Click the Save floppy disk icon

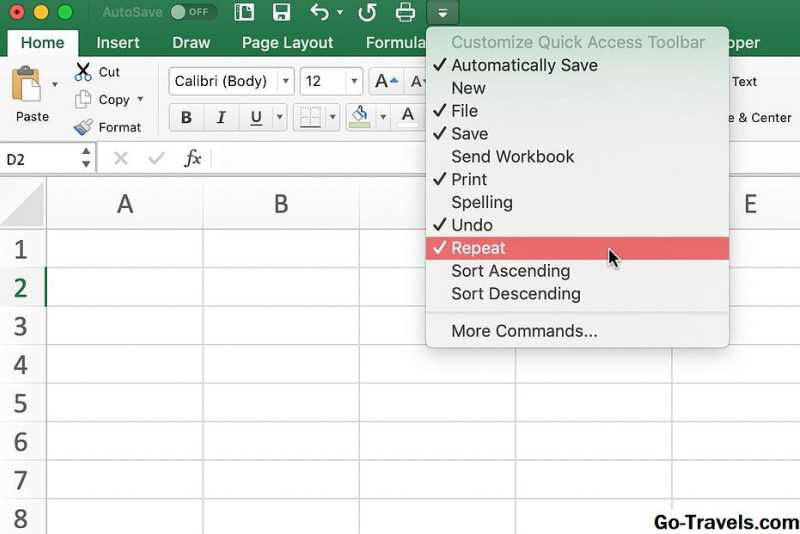[x=281, y=12]
